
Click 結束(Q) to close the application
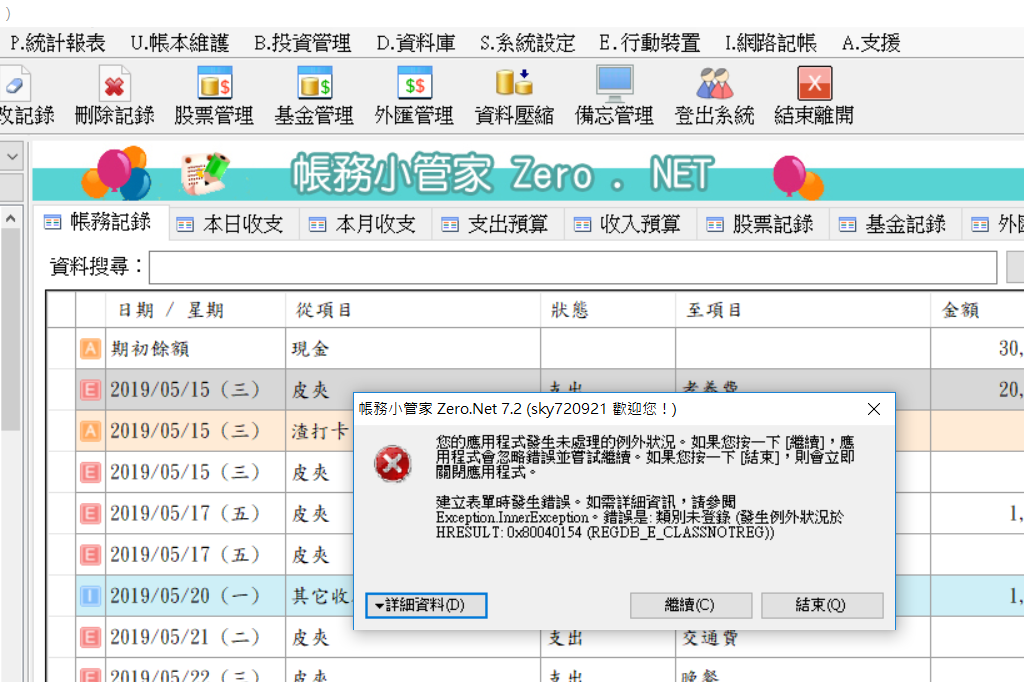click(x=822, y=605)
